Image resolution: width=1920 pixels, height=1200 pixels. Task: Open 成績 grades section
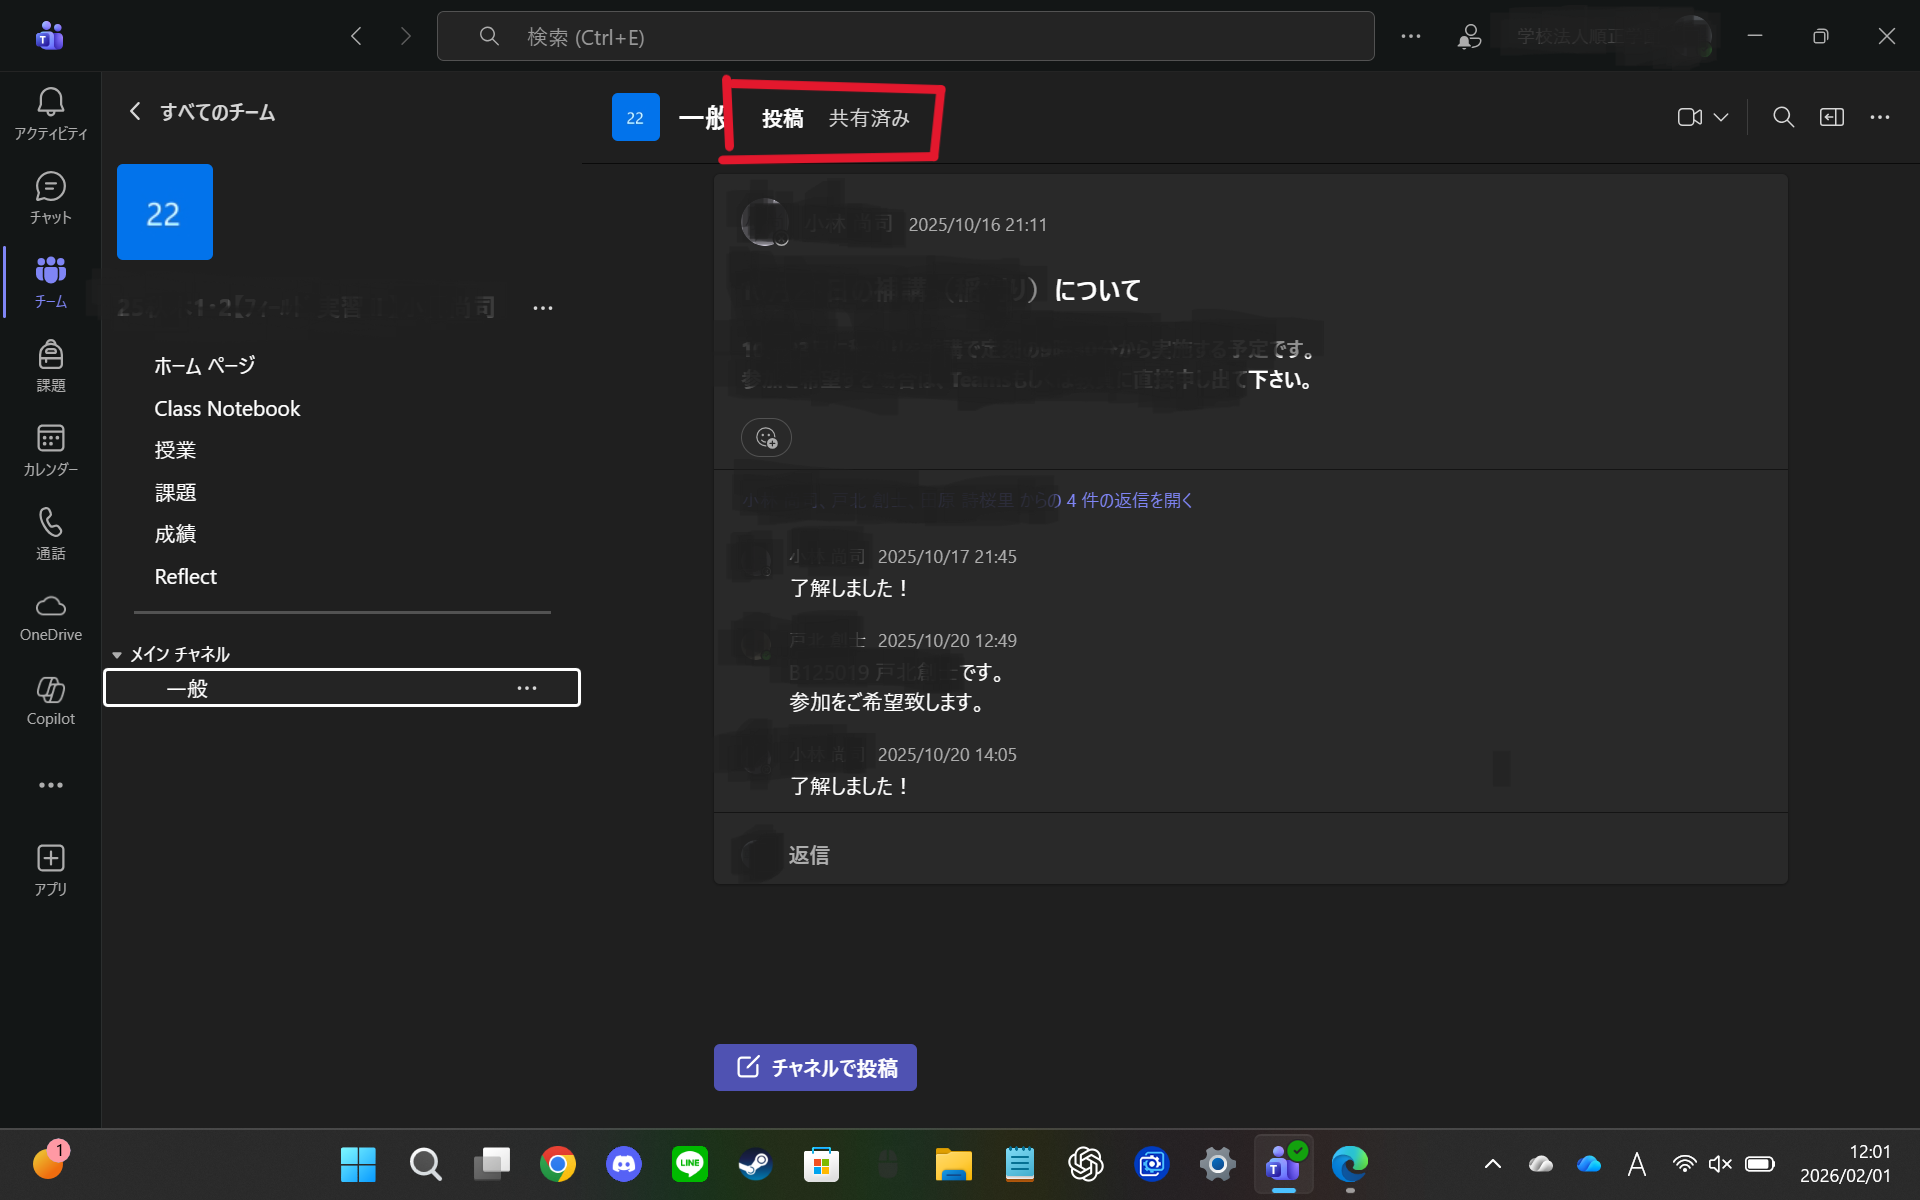175,534
